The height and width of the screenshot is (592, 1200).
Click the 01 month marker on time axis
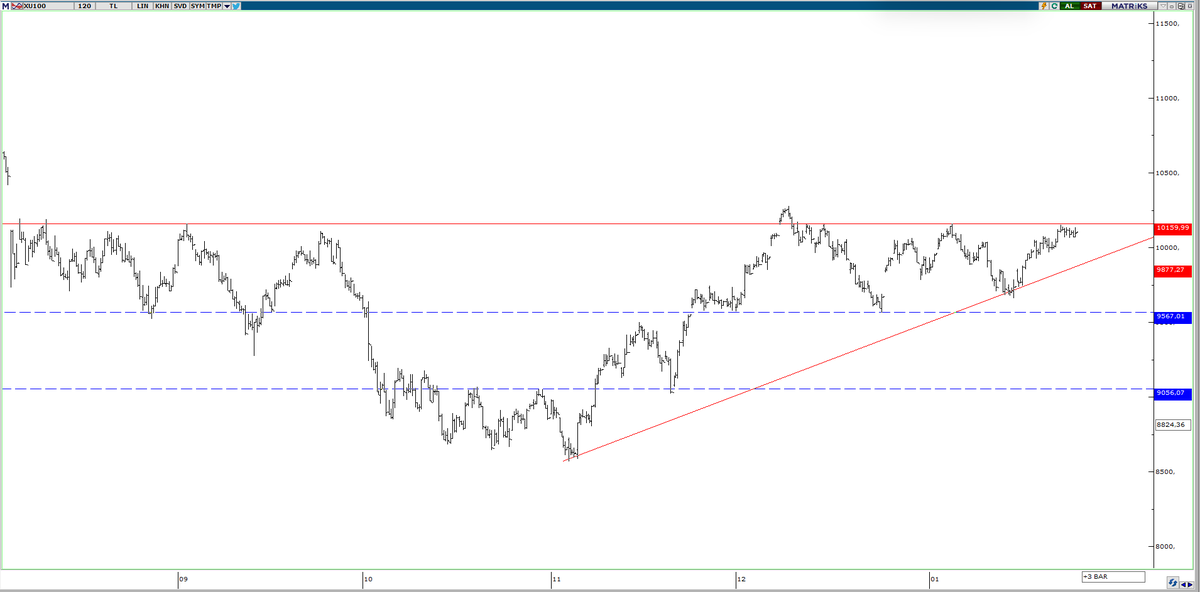(x=935, y=579)
